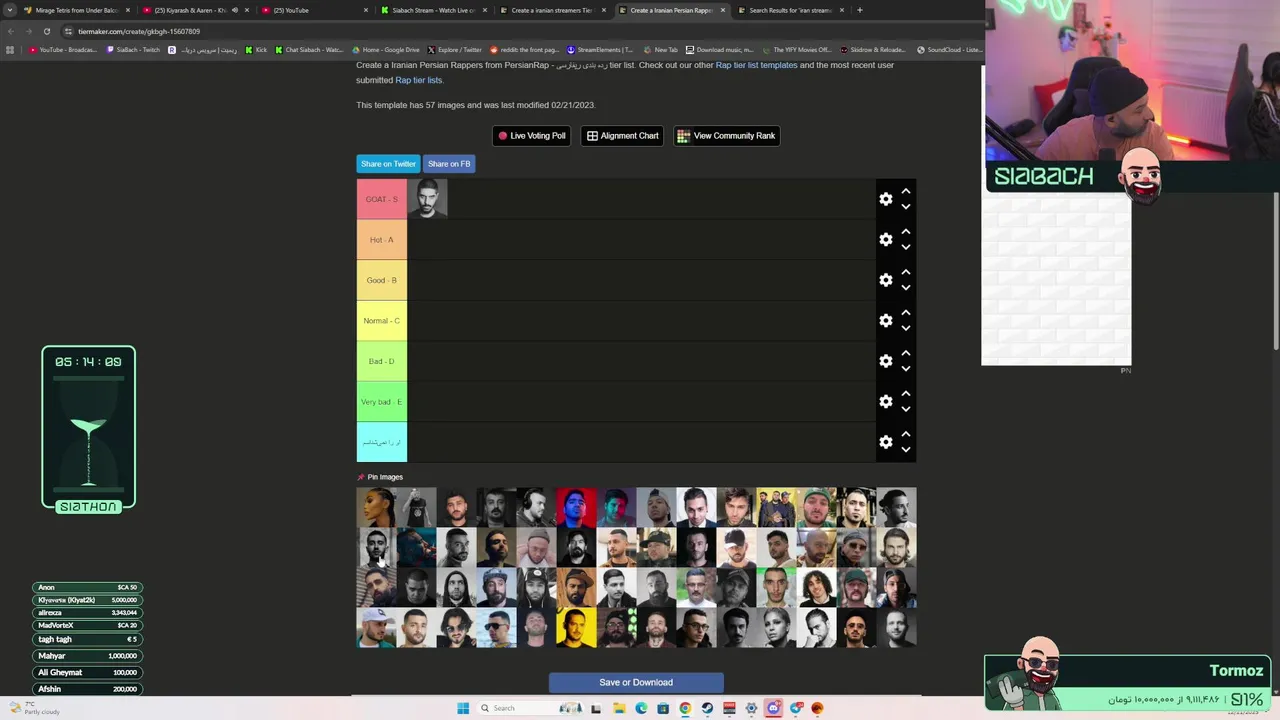Select the Normal - C tier label
Image resolution: width=1280 pixels, height=720 pixels.
[381, 321]
